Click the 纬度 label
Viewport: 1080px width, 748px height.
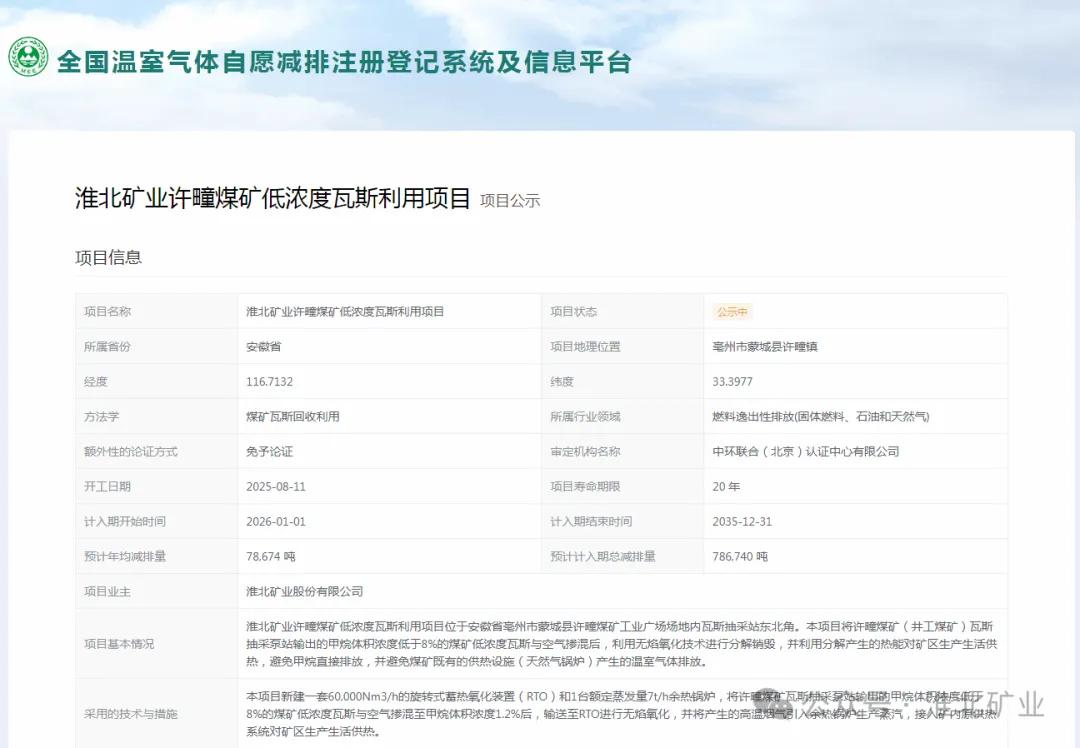[562, 382]
